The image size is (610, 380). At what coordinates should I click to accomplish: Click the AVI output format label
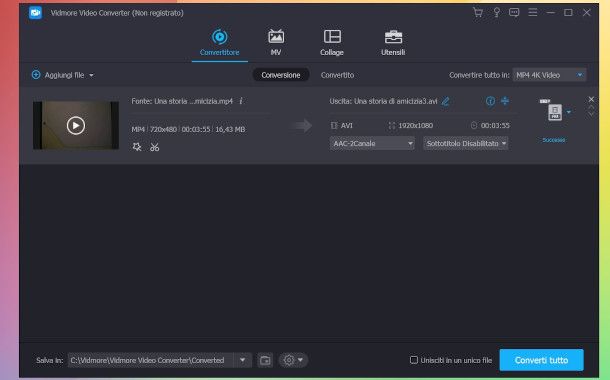pos(347,126)
